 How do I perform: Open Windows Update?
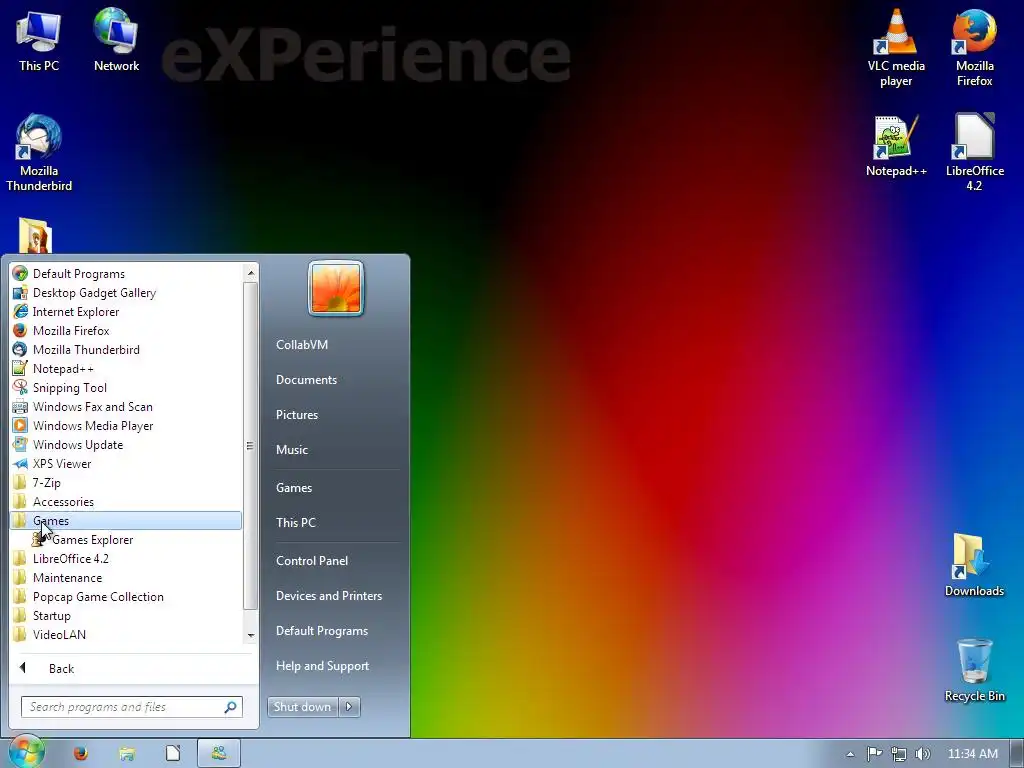coord(126,444)
